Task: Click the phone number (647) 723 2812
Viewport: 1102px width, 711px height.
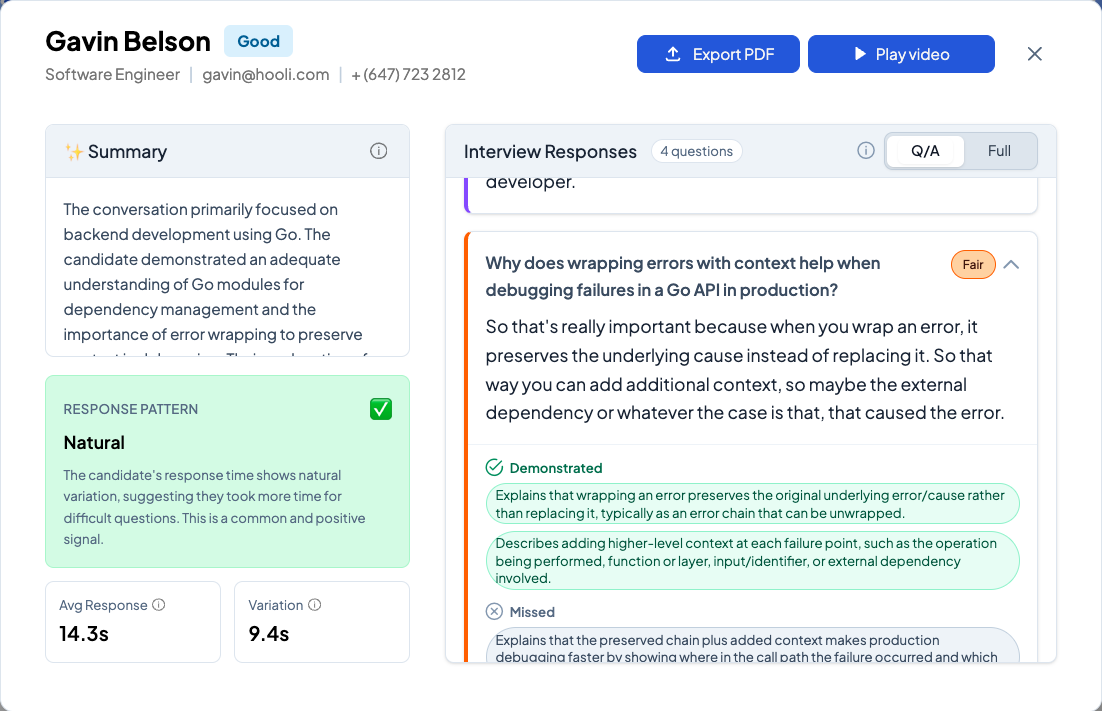Action: tap(408, 74)
